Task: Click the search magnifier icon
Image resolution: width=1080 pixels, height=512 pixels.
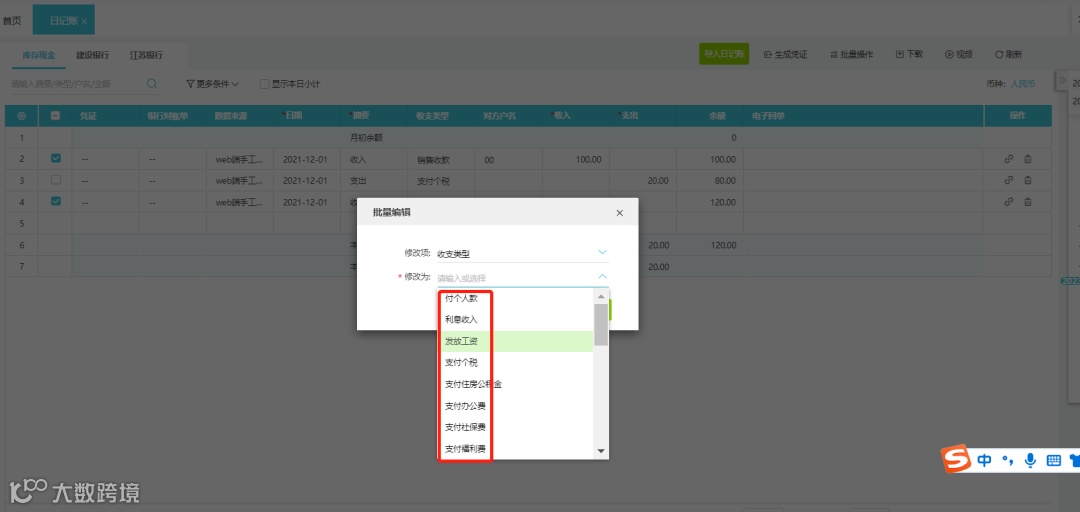Action: coord(152,83)
